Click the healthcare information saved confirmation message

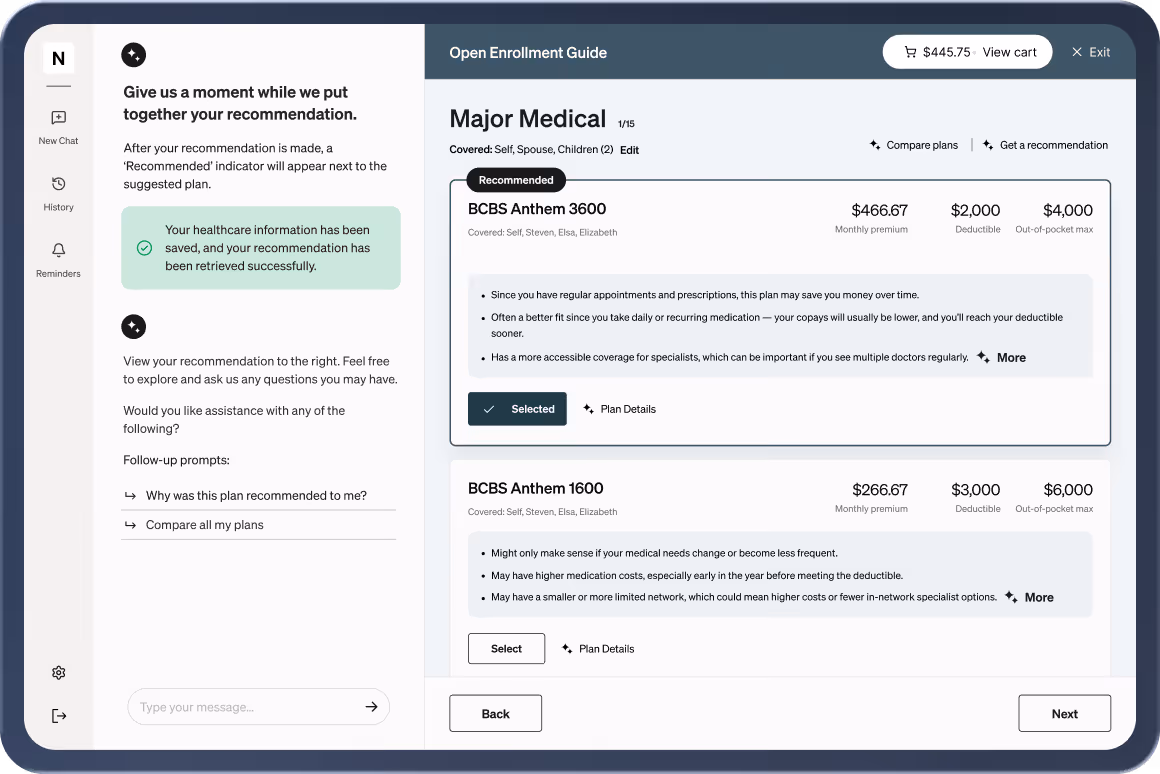click(x=261, y=248)
